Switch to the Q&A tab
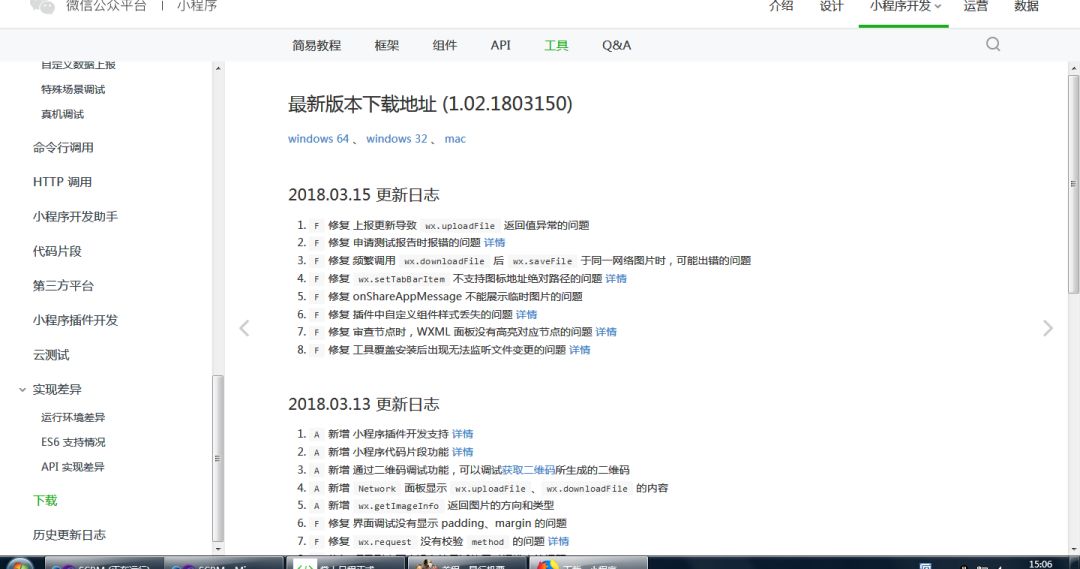The image size is (1080, 569). [x=616, y=45]
